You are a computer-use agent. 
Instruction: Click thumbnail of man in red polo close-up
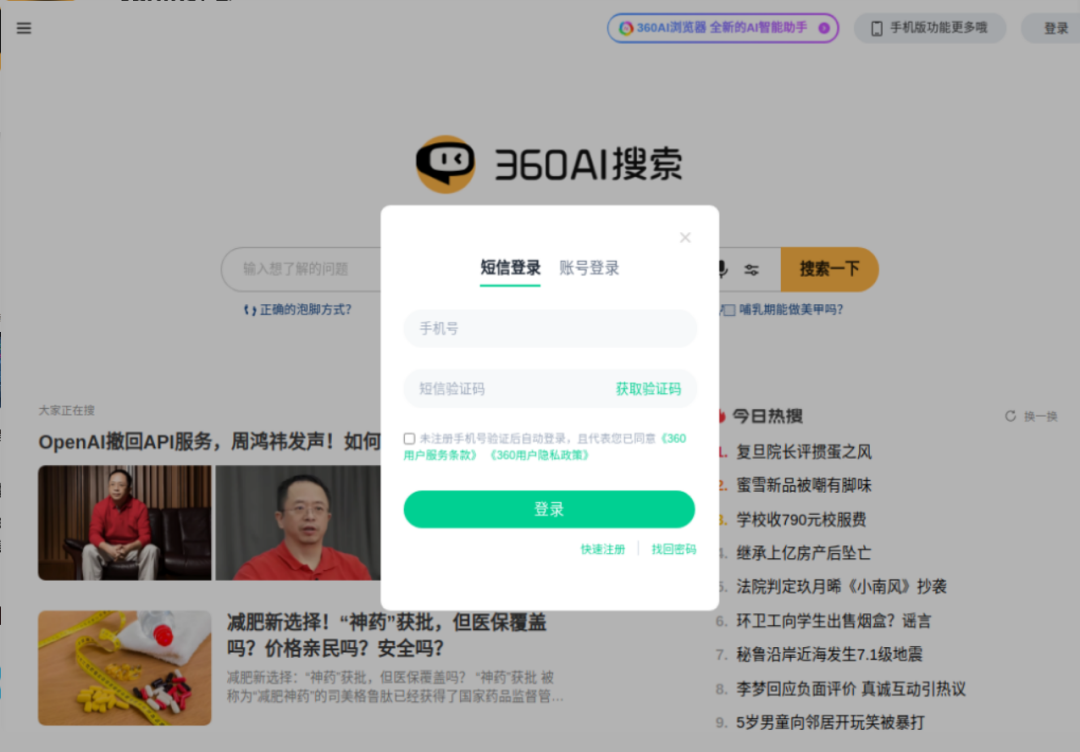(298, 523)
